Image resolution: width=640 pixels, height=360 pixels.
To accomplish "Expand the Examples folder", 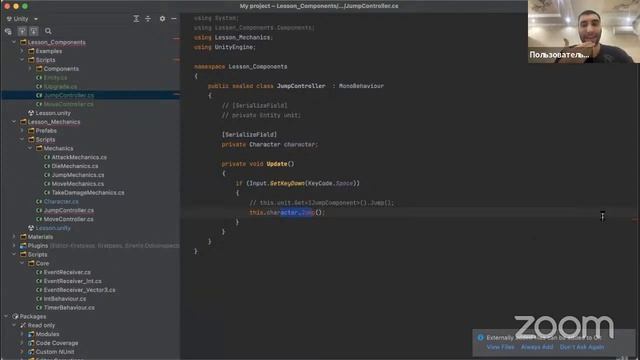I will [22, 51].
